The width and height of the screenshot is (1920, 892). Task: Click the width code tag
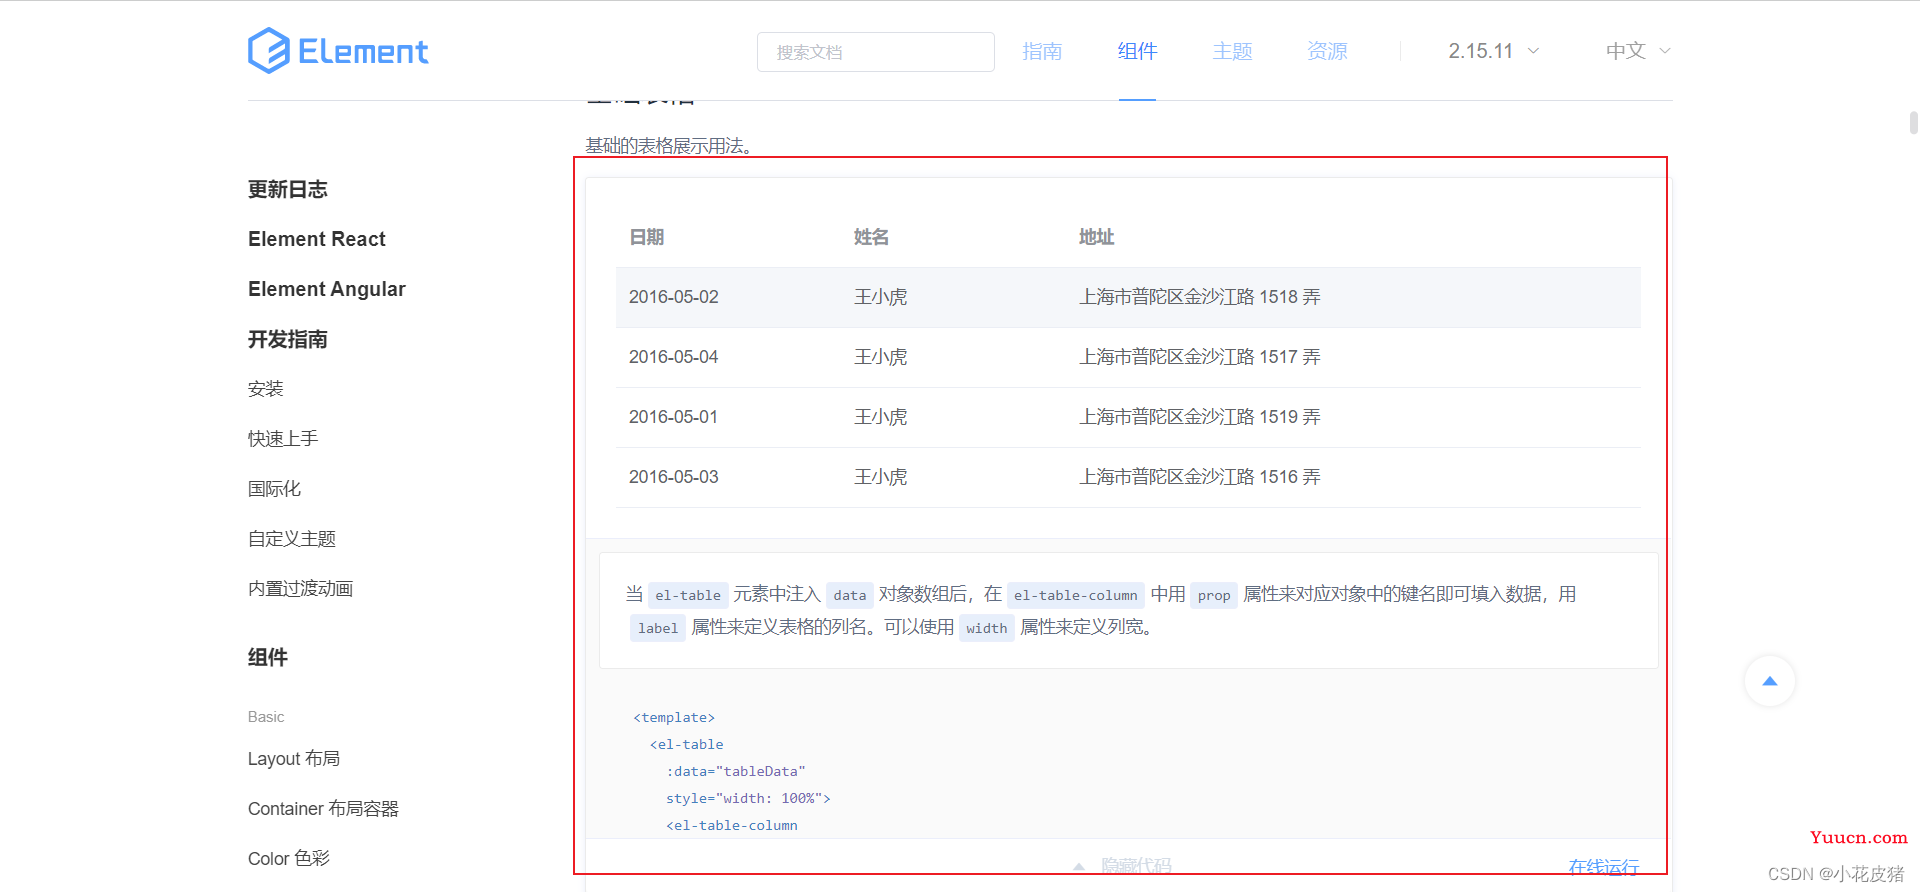coord(987,628)
